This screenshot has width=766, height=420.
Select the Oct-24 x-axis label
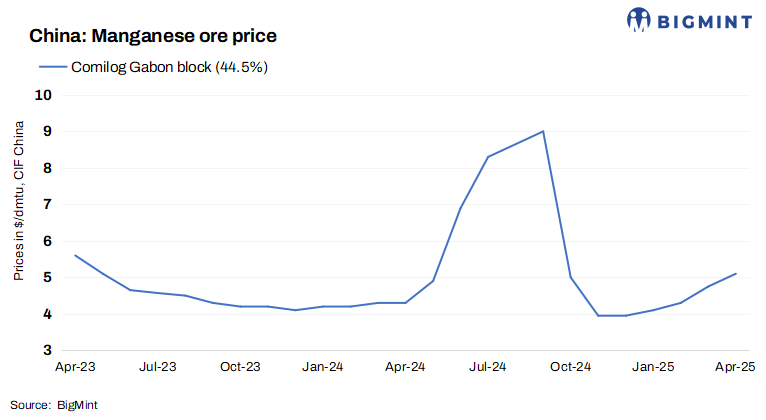(x=570, y=368)
